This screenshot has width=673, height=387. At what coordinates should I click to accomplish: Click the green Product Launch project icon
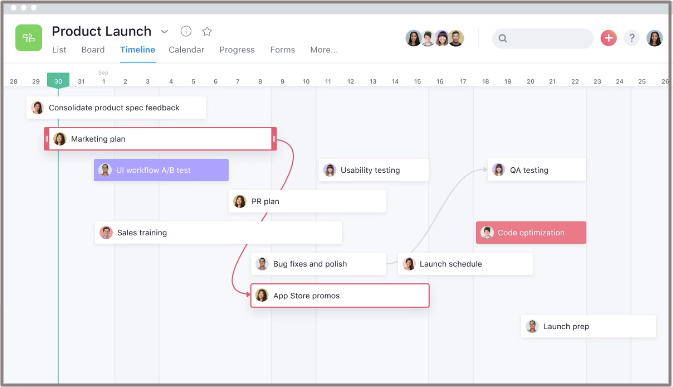[29, 38]
